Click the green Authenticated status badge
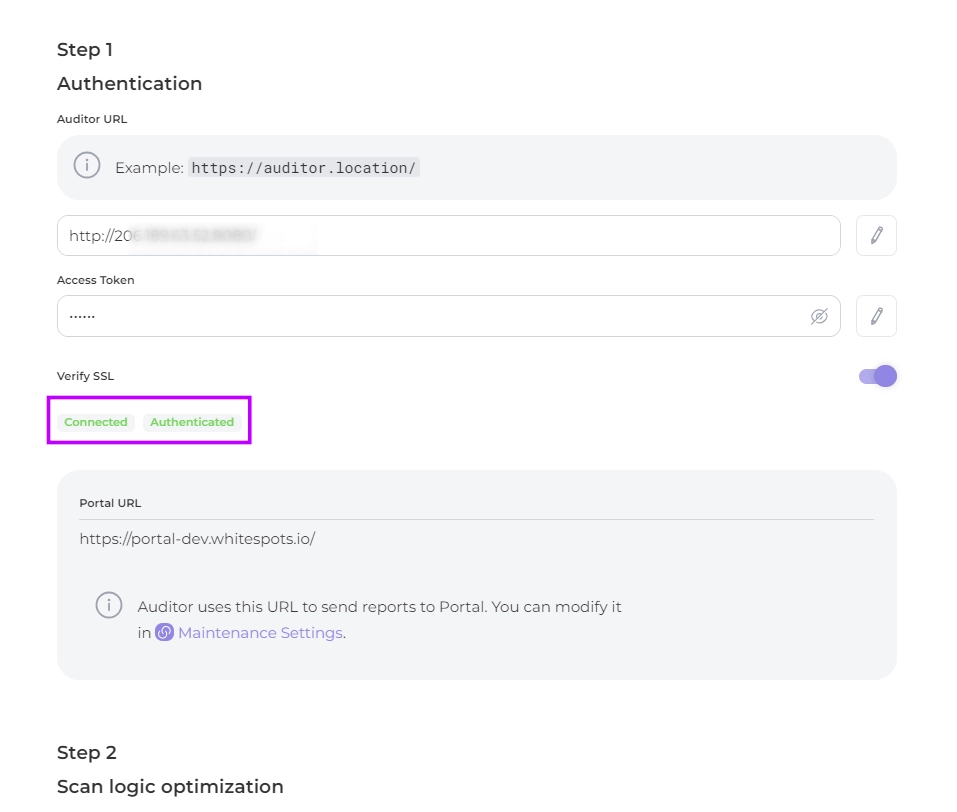957x812 pixels. pos(192,422)
